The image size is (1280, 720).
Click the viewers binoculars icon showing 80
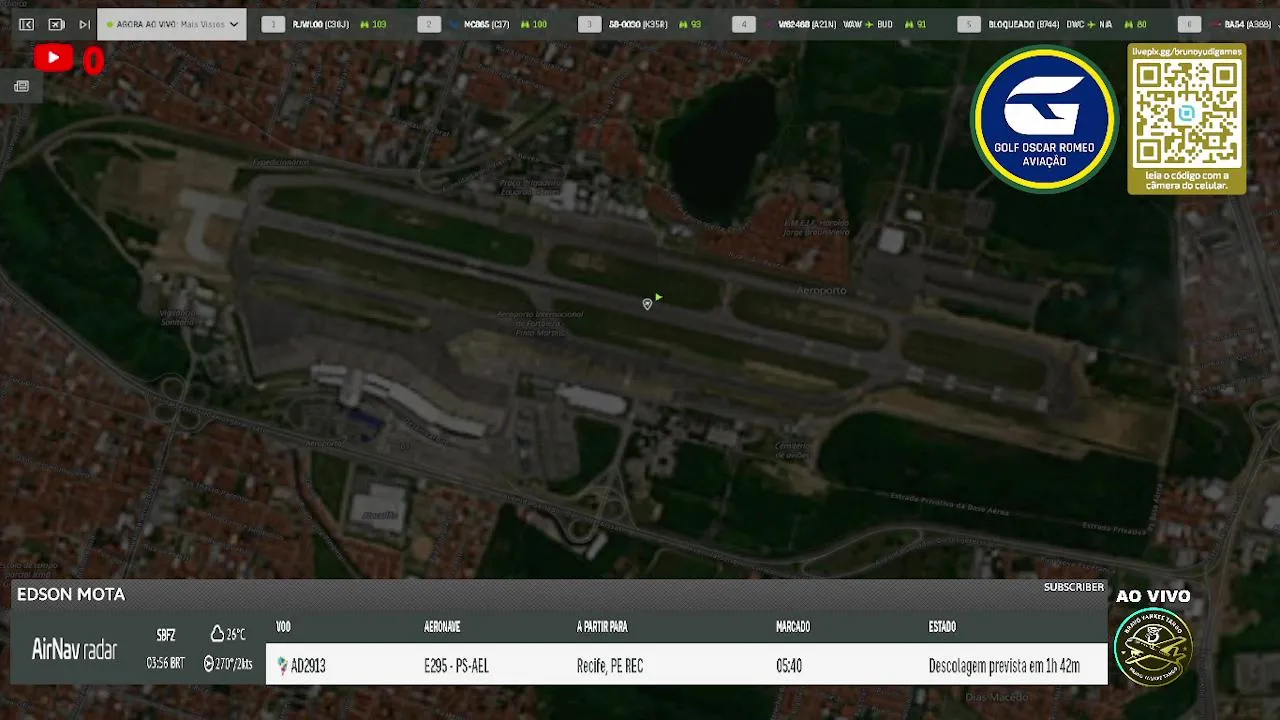click(1130, 24)
